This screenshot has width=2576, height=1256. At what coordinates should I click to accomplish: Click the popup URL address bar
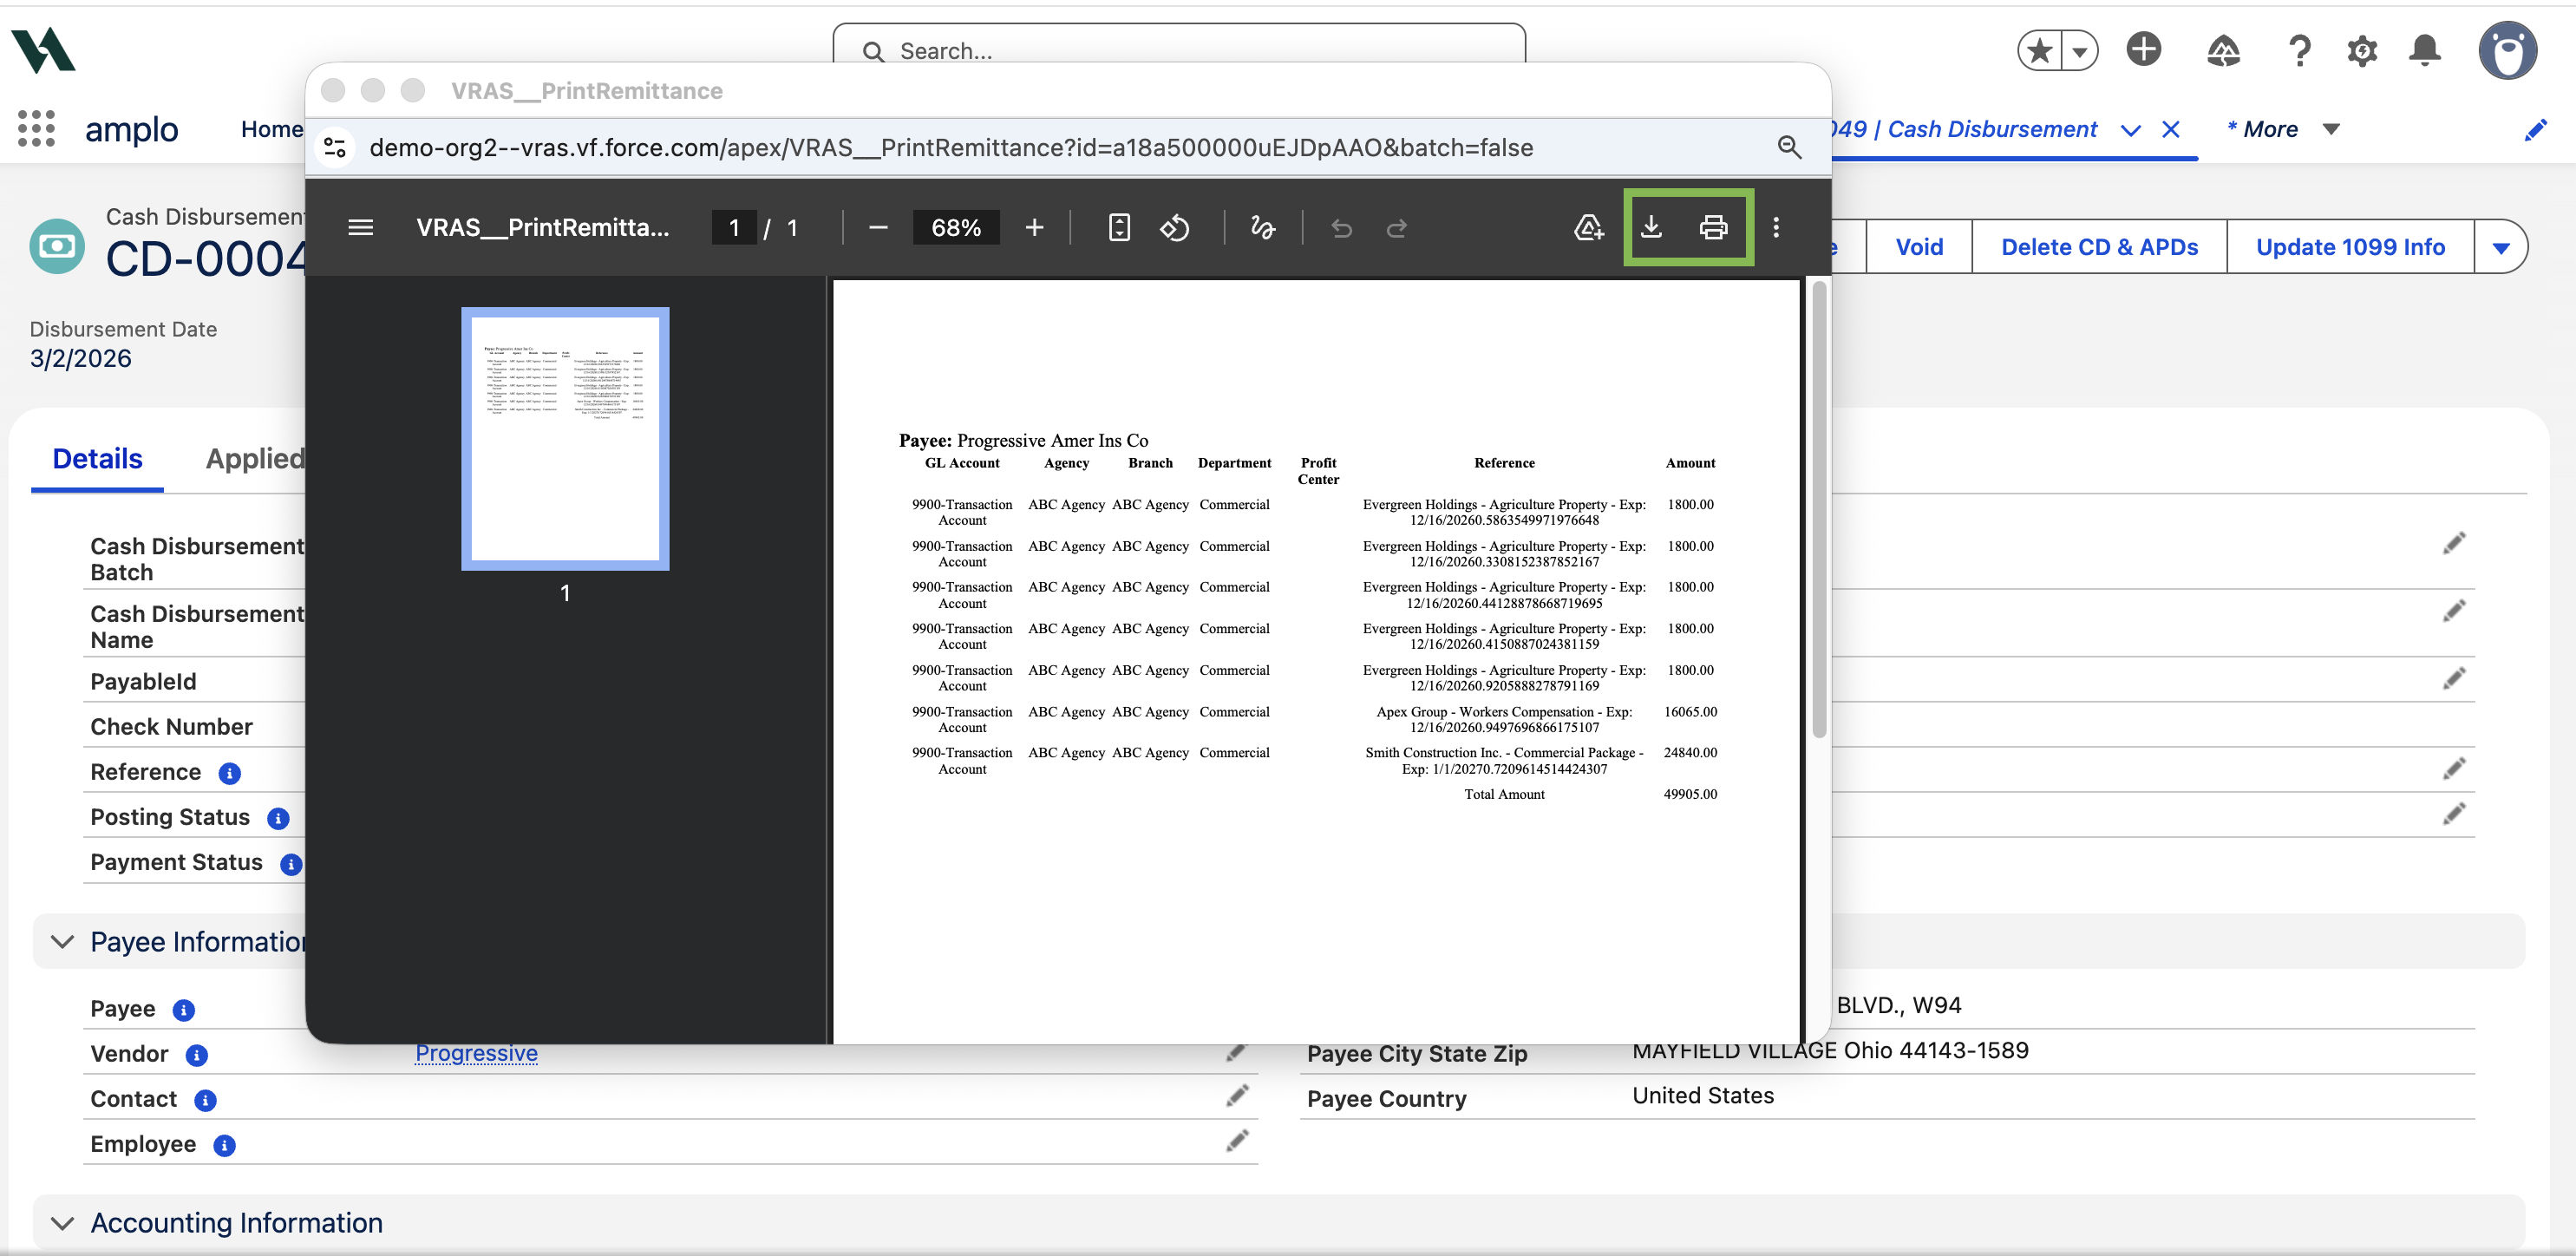click(x=951, y=148)
